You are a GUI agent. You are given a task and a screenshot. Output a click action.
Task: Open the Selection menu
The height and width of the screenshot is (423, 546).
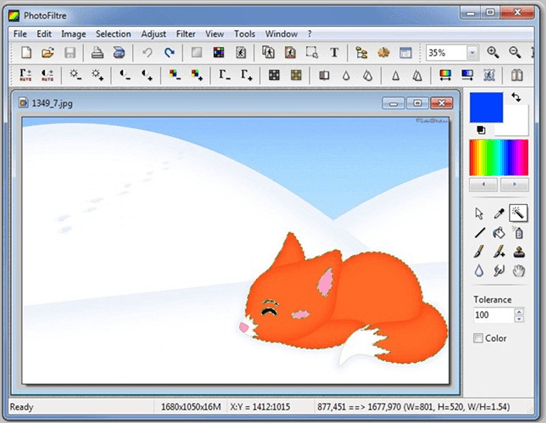point(114,34)
